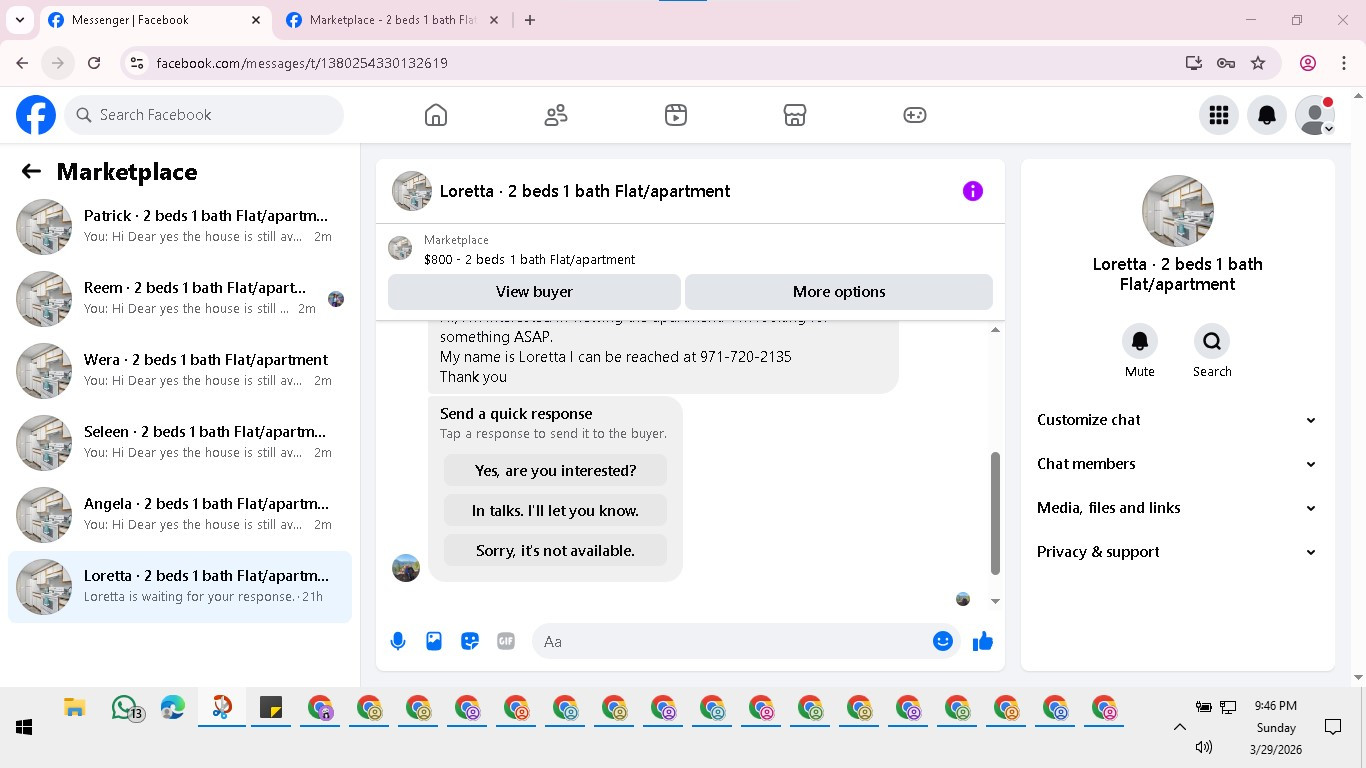Expand Media, files and links section

click(1178, 508)
